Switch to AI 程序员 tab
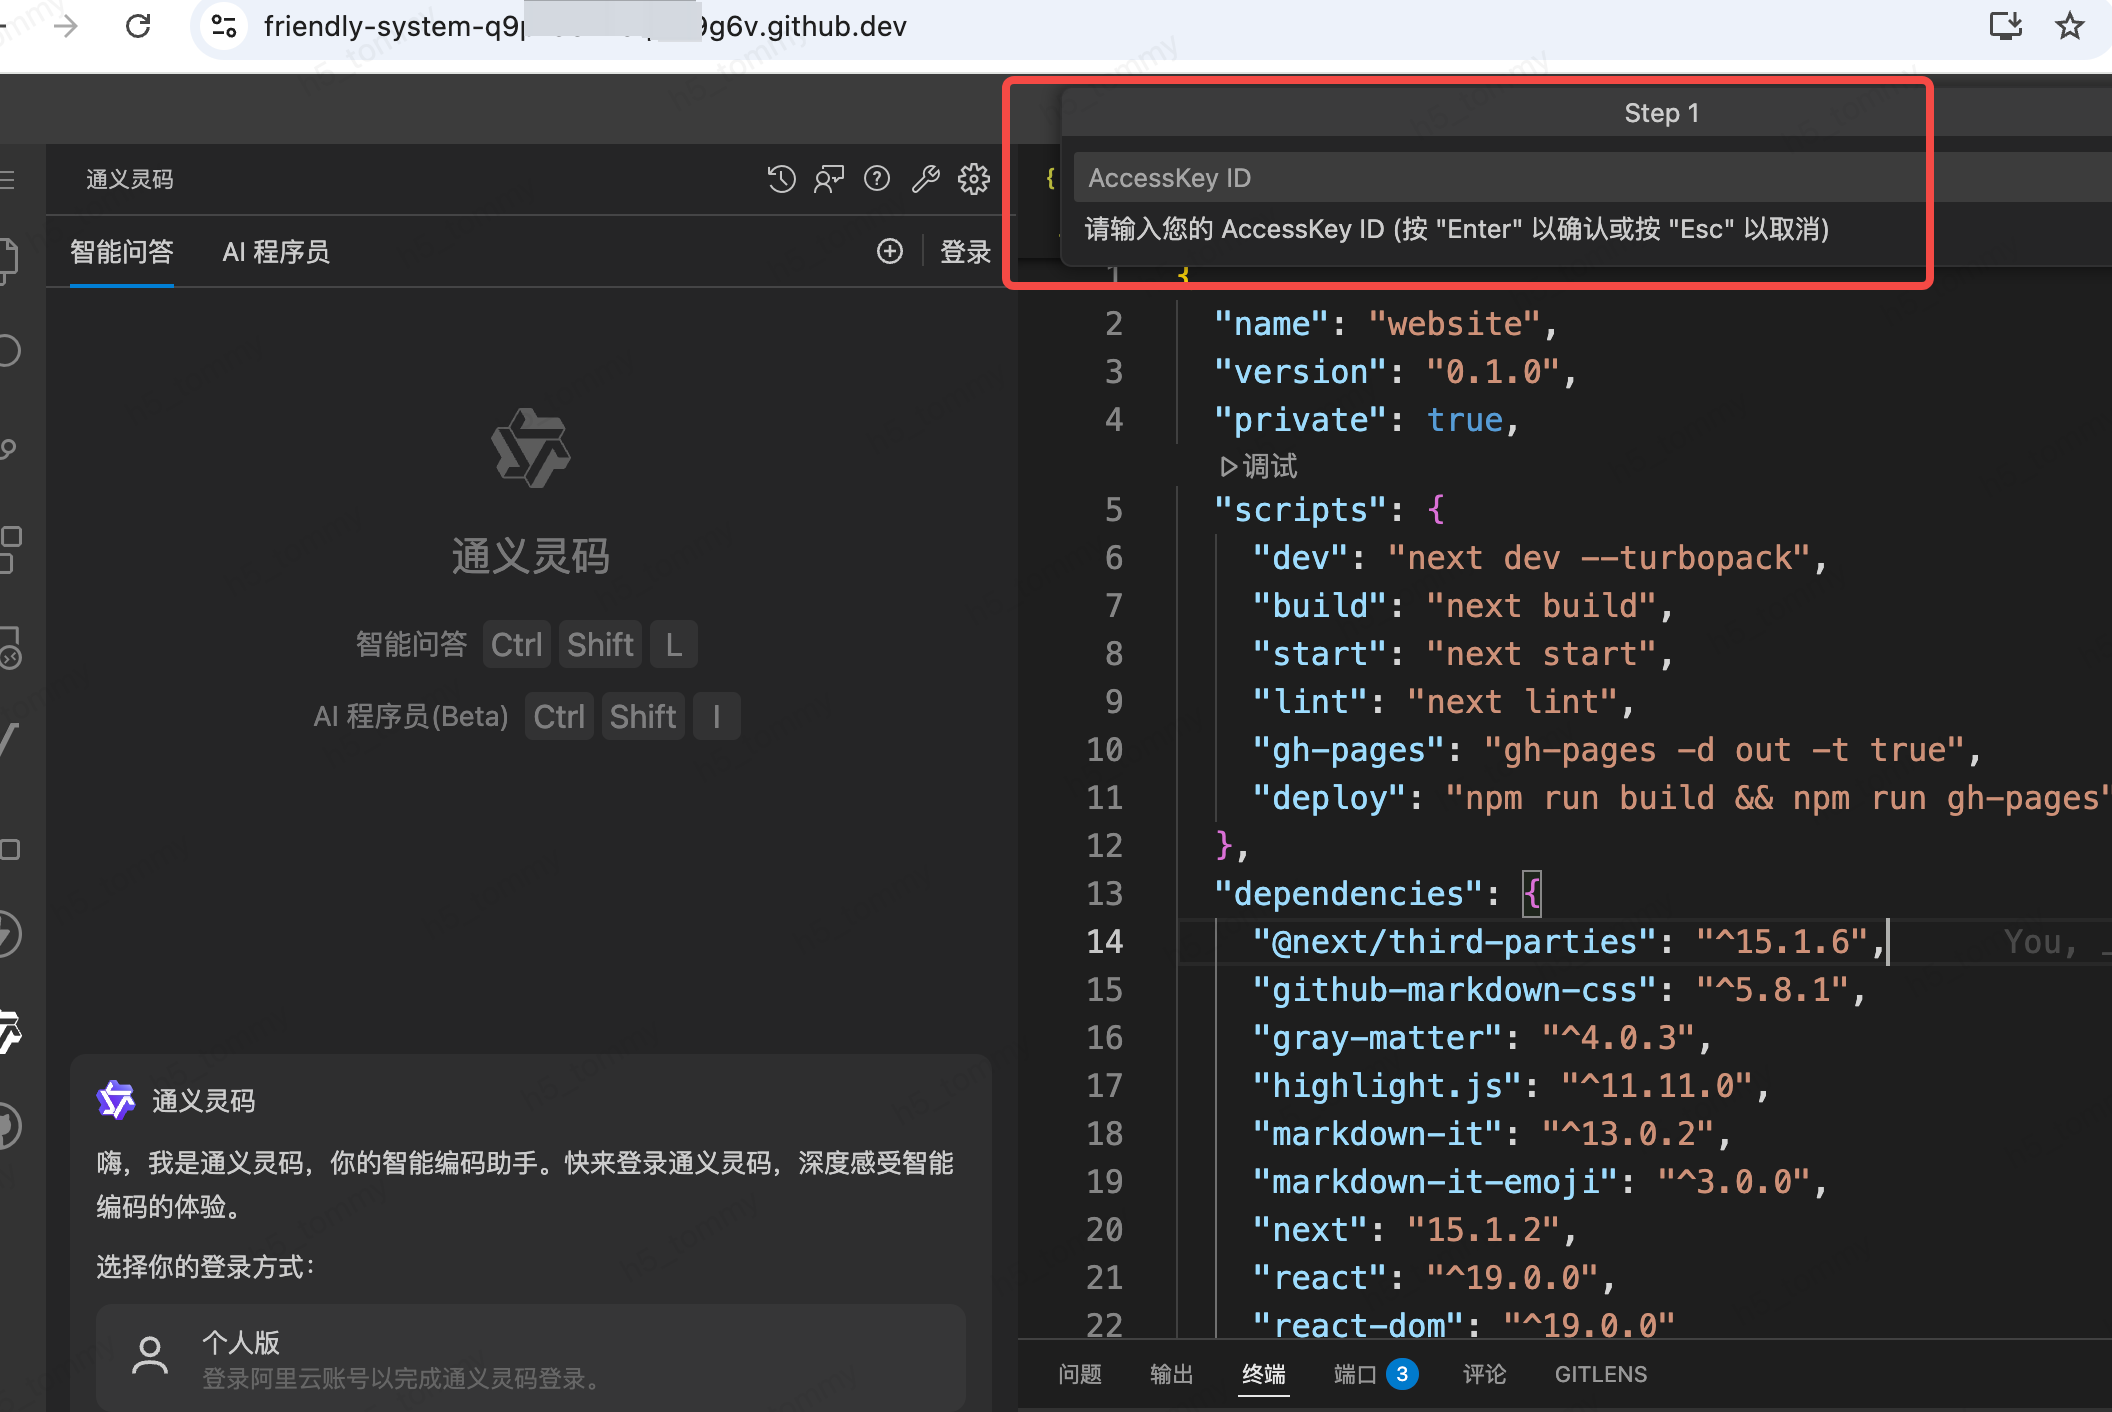2112x1412 pixels. [x=276, y=252]
